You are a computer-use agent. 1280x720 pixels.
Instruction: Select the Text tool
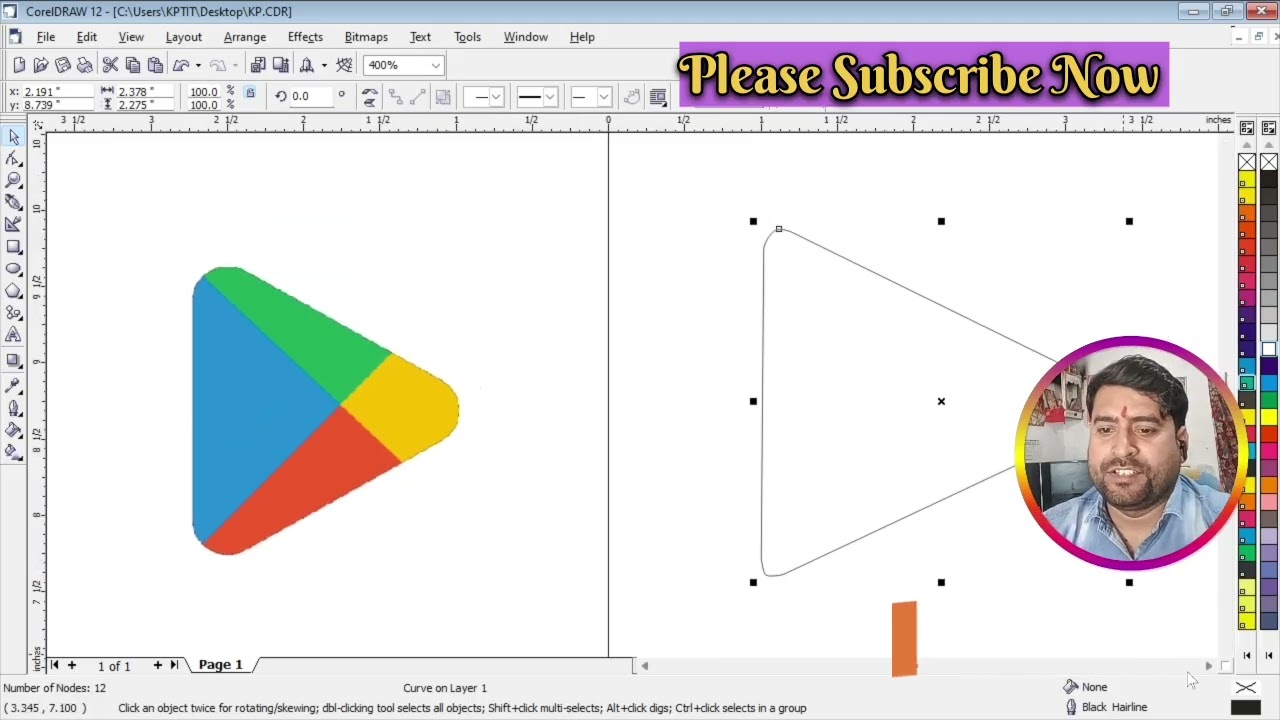(13, 335)
